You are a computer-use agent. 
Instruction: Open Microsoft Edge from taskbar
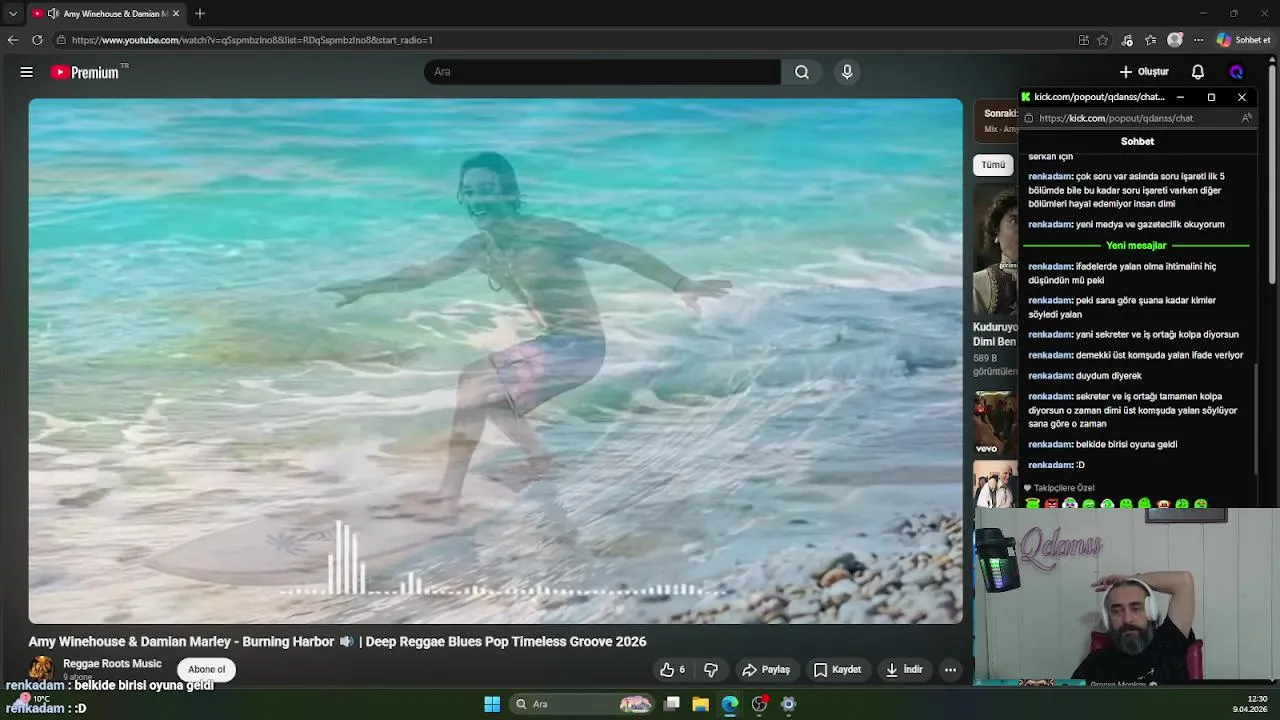[730, 704]
